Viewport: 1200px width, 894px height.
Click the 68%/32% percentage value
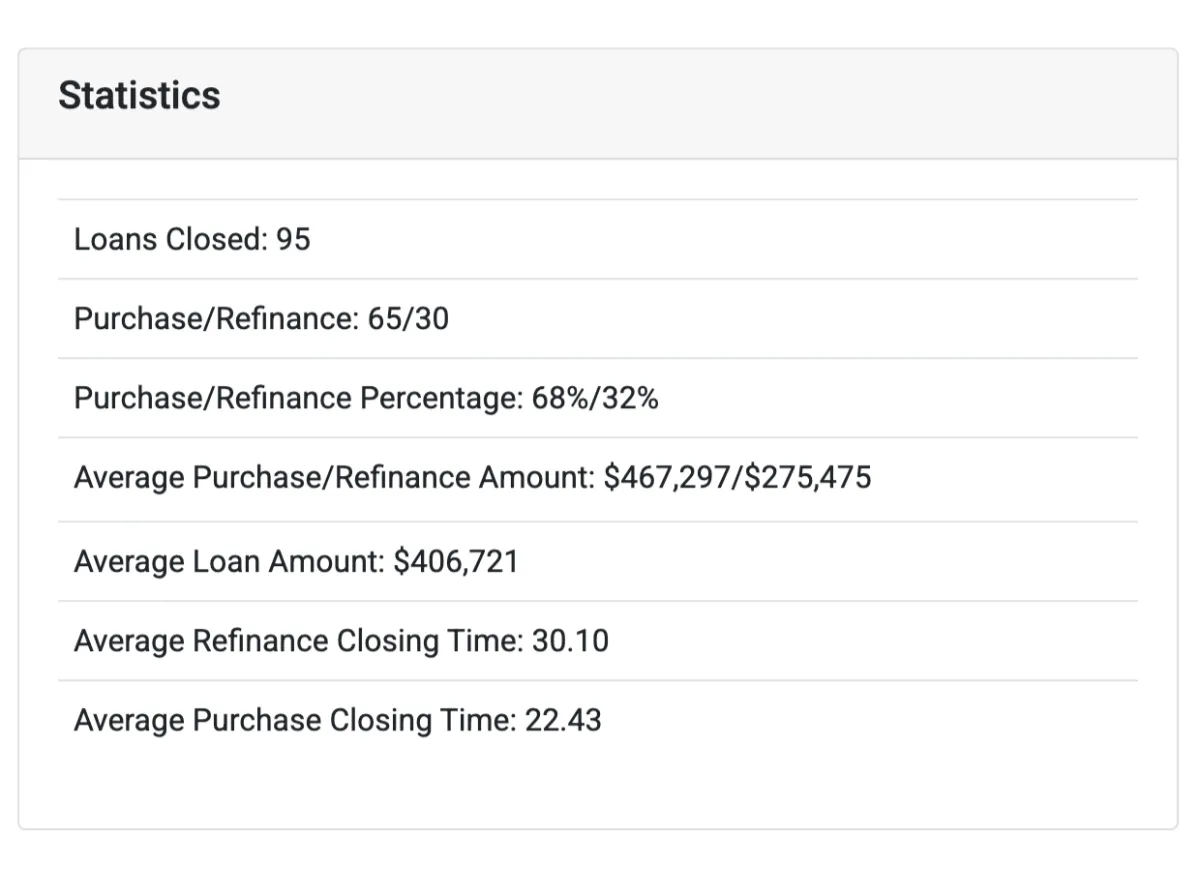coord(595,398)
